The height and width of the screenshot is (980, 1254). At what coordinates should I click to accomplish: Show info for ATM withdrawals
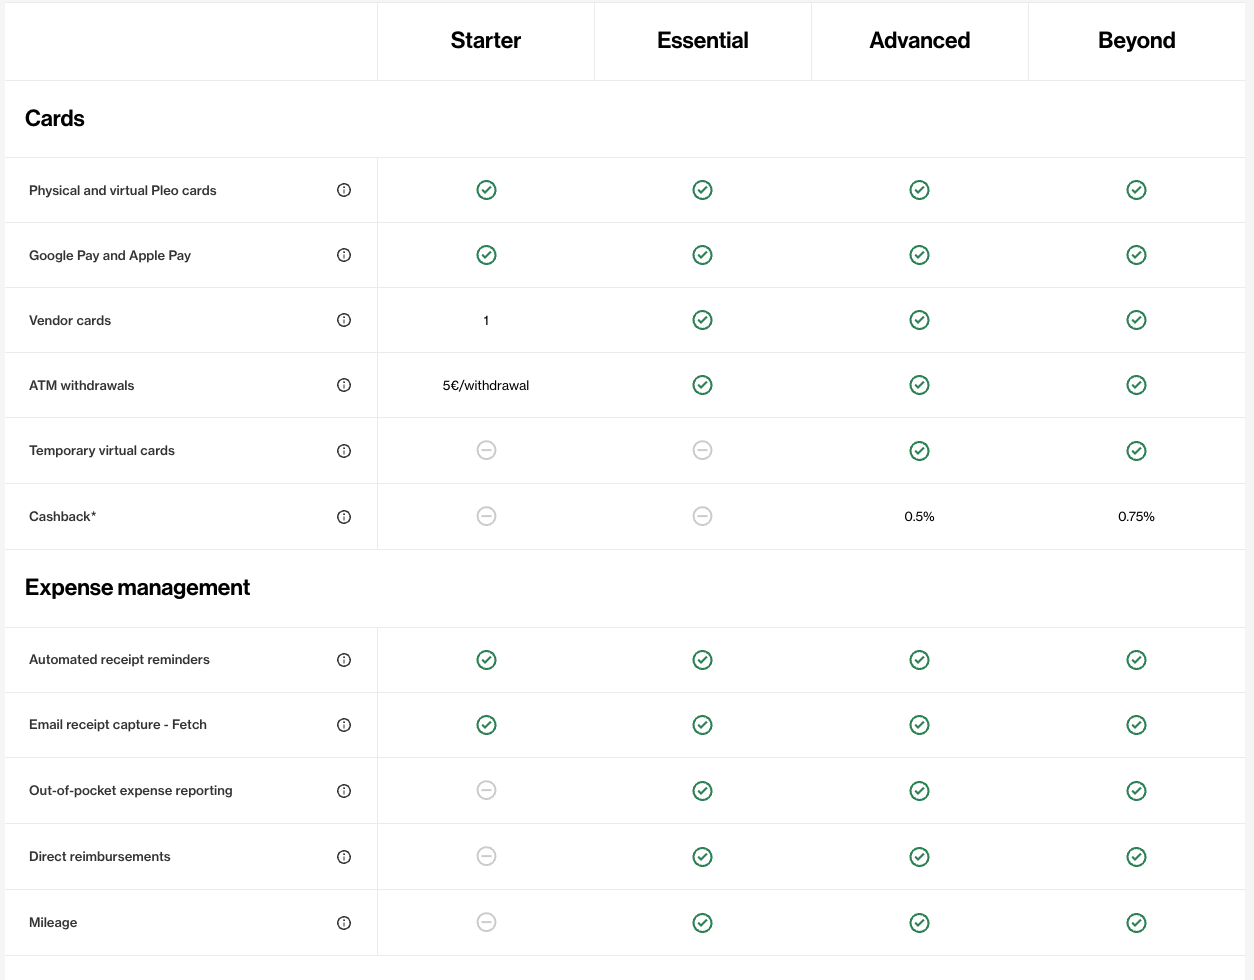[344, 385]
